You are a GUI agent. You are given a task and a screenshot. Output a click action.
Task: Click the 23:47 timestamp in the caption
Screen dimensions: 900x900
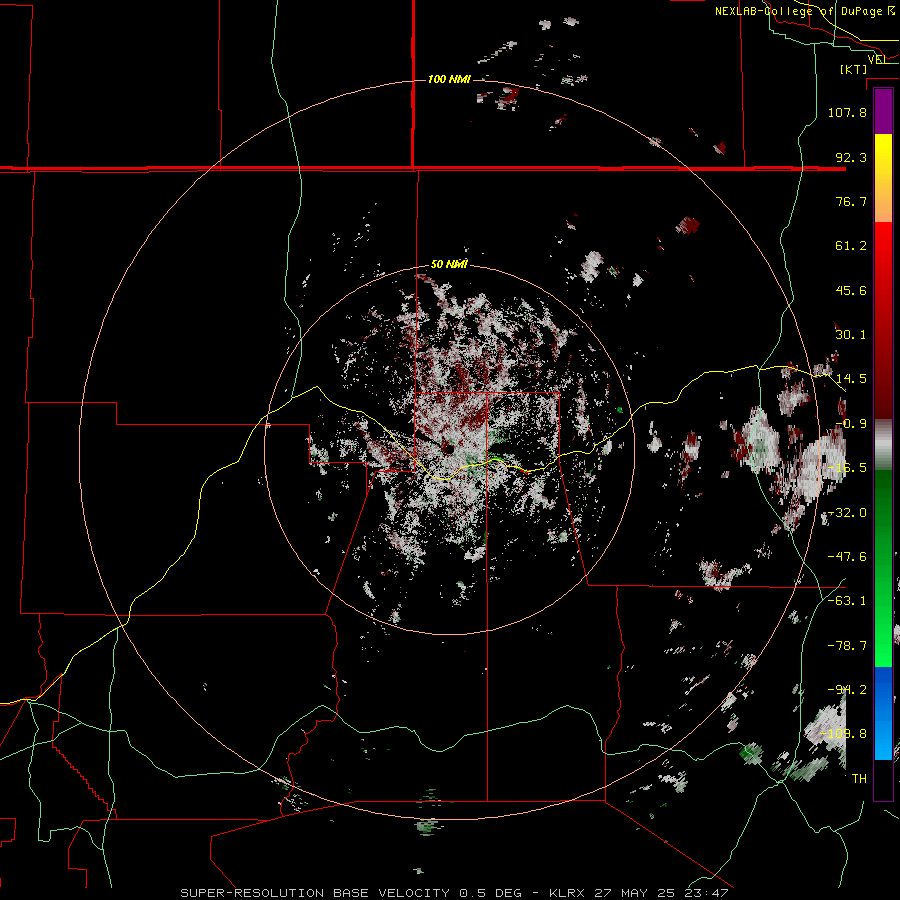[x=706, y=893]
